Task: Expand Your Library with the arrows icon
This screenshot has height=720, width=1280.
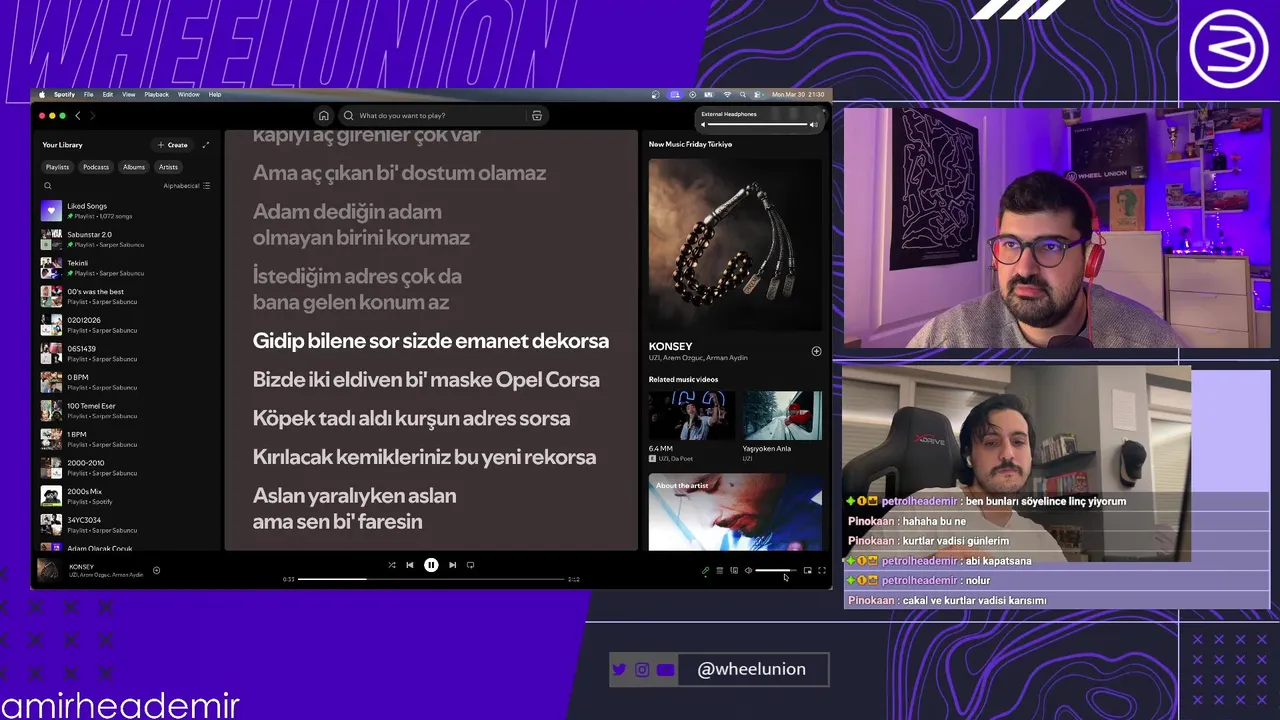Action: [x=206, y=145]
